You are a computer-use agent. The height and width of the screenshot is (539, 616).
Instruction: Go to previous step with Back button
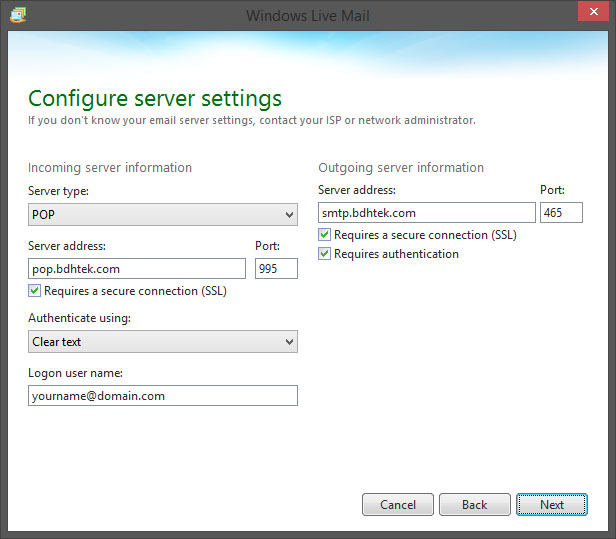(x=474, y=505)
